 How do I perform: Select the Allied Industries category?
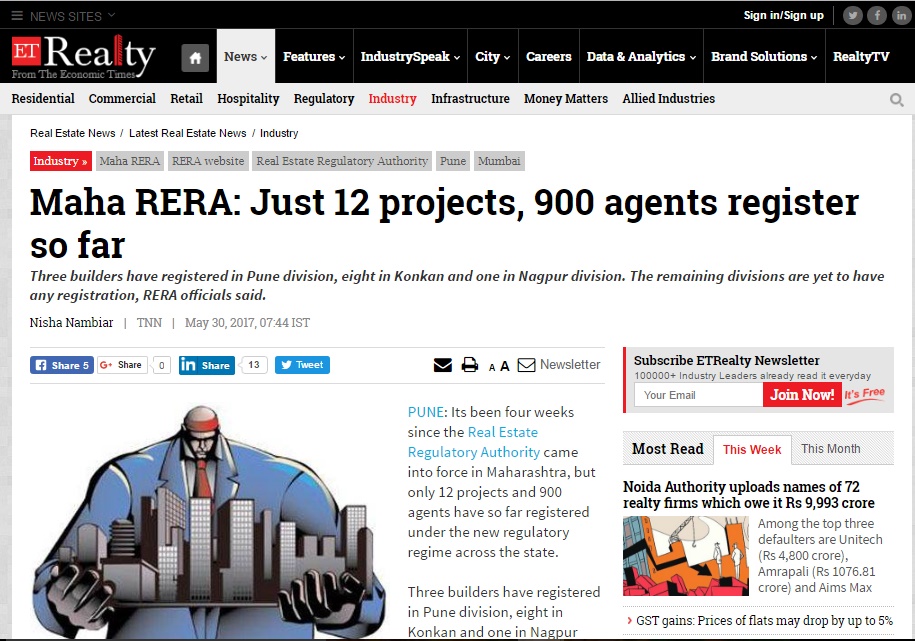pyautogui.click(x=668, y=99)
